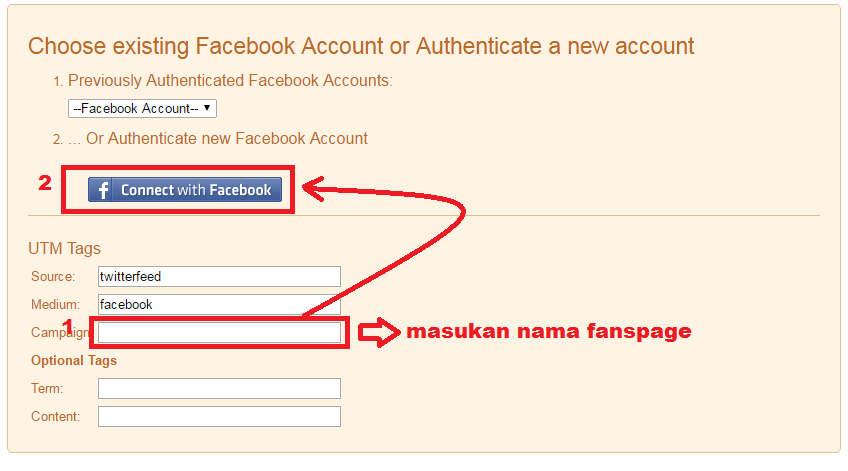The width and height of the screenshot is (848, 471).
Task: Focus the Medium field containing facebook
Action: pos(219,304)
